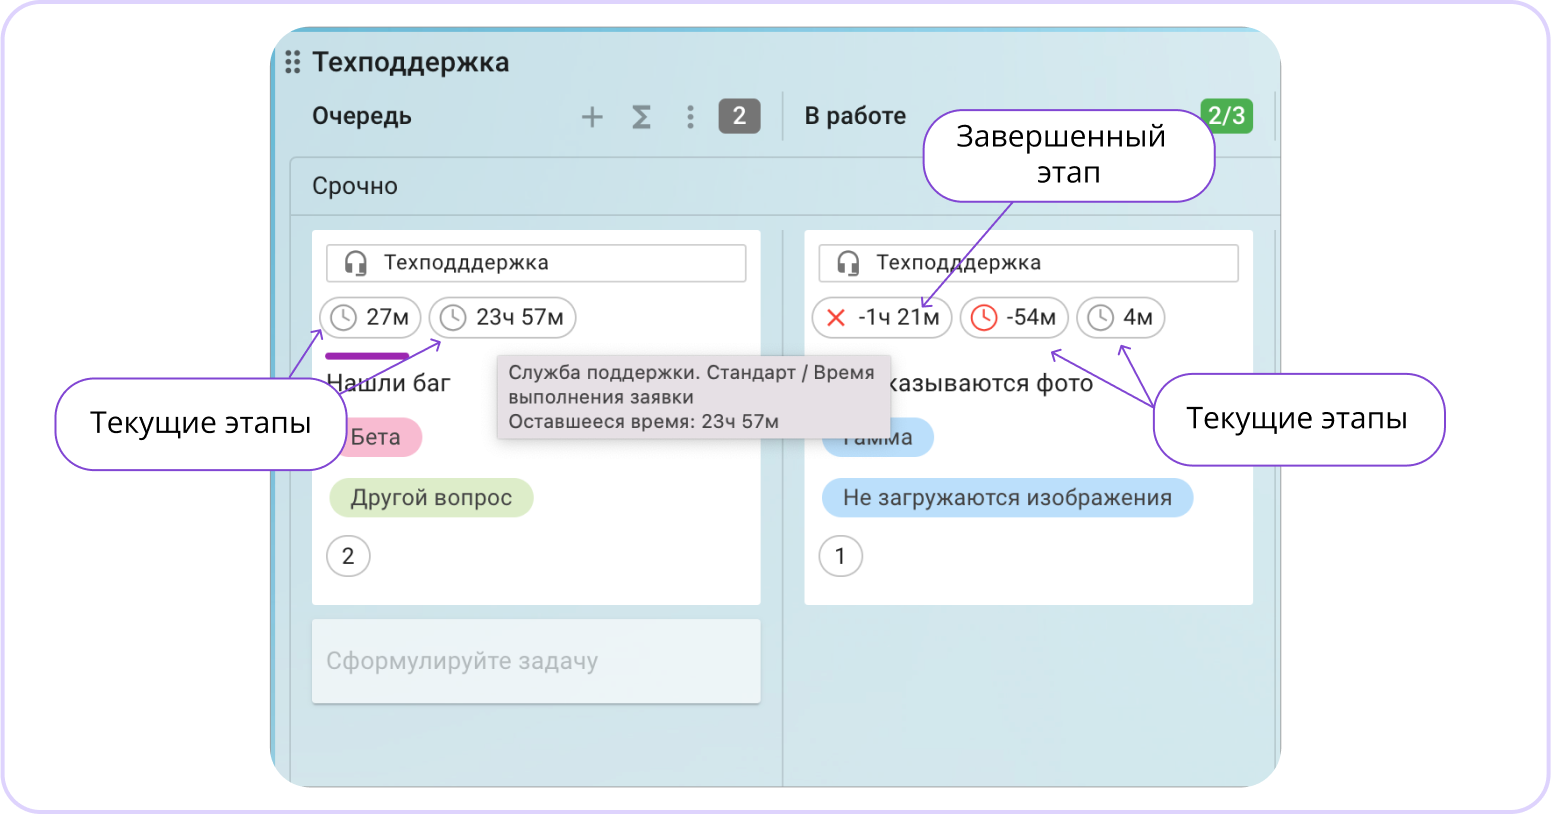Viewport: 1551px width, 814px height.
Task: Click the purple progress bar on Нашли баг card
Action: 367,355
